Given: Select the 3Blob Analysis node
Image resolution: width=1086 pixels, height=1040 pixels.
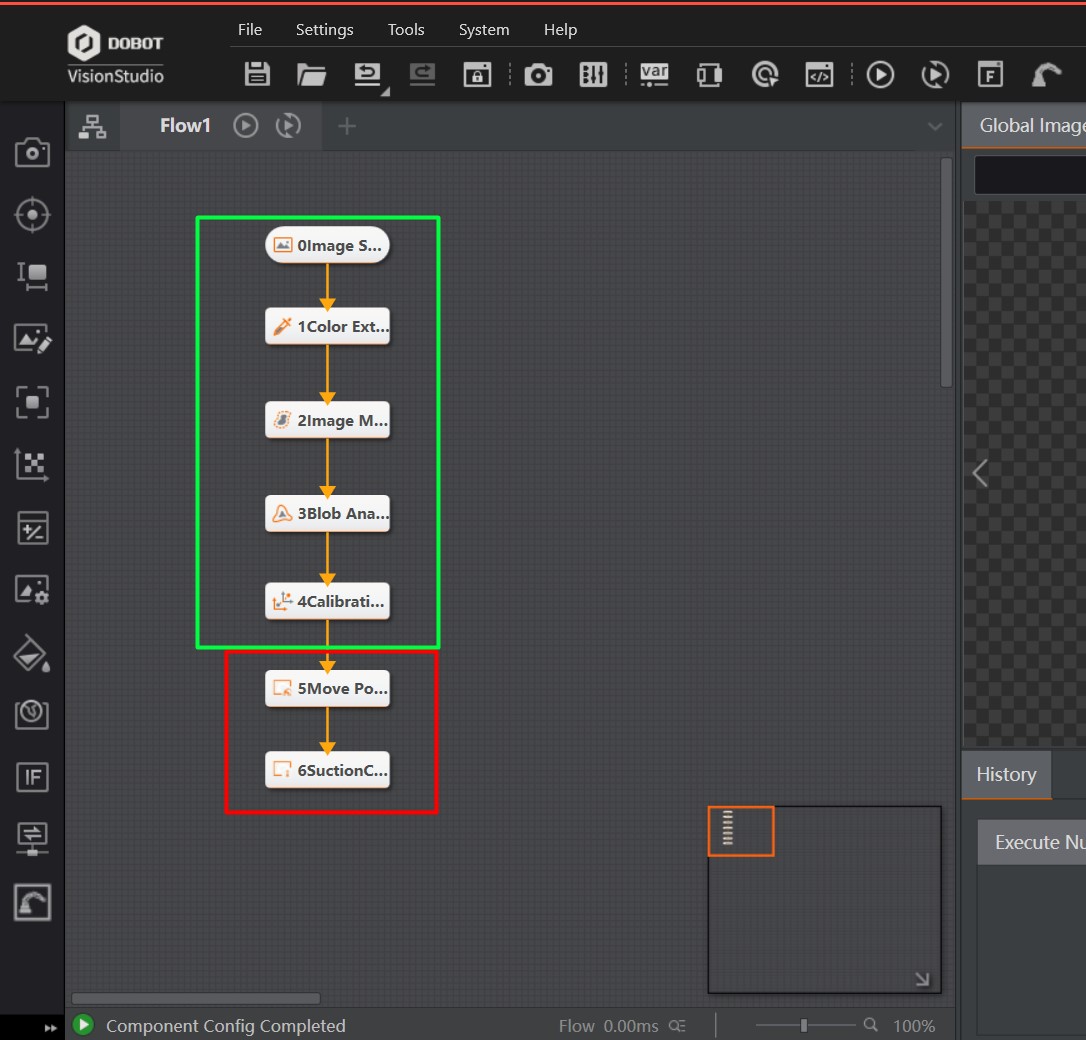Looking at the screenshot, I should (x=327, y=514).
